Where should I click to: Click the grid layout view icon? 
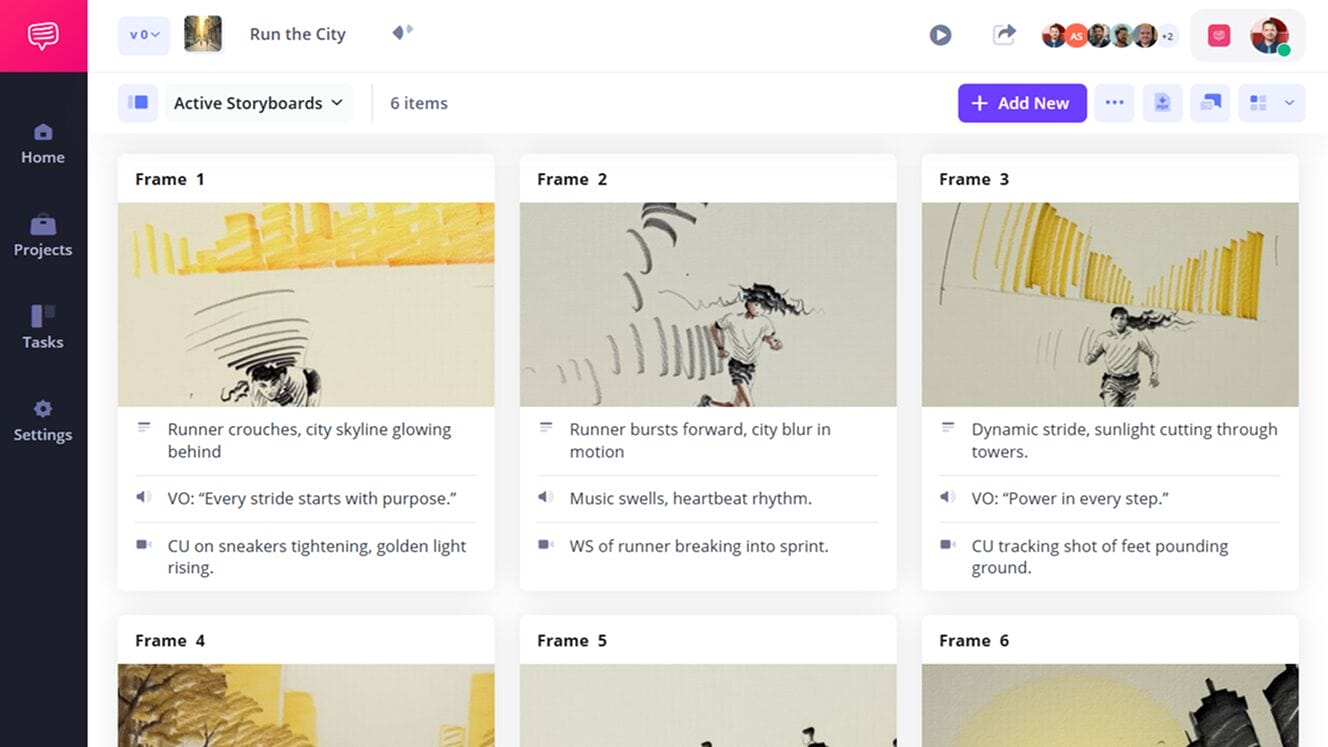click(1258, 103)
